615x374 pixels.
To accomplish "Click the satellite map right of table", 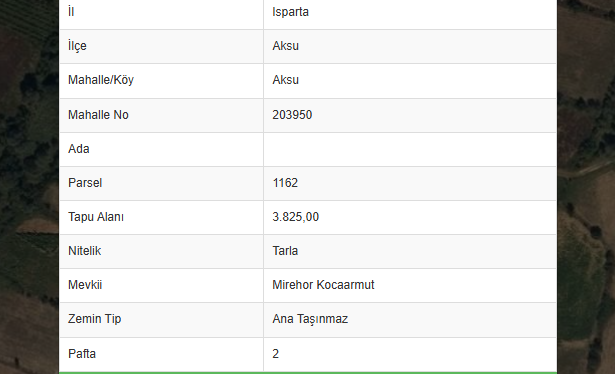I will pos(586,187).
